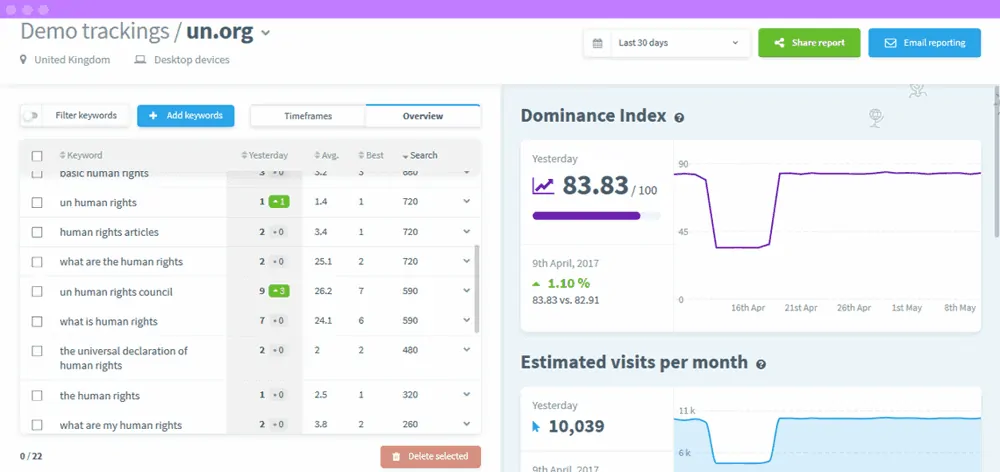Check the universal declaration of human rights row
The image size is (1000, 472).
(x=37, y=351)
